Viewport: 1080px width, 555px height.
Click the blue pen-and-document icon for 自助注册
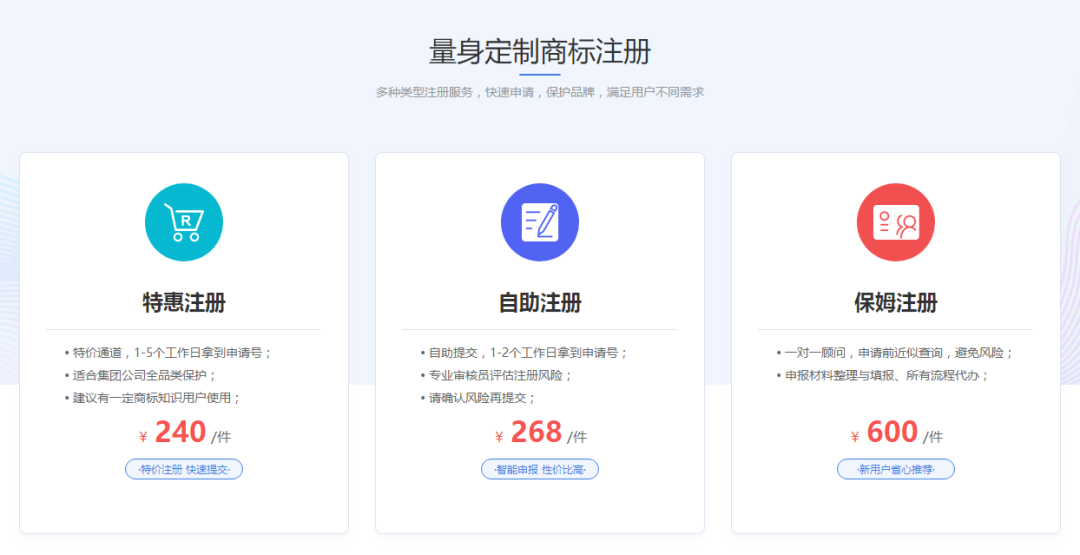(x=540, y=222)
